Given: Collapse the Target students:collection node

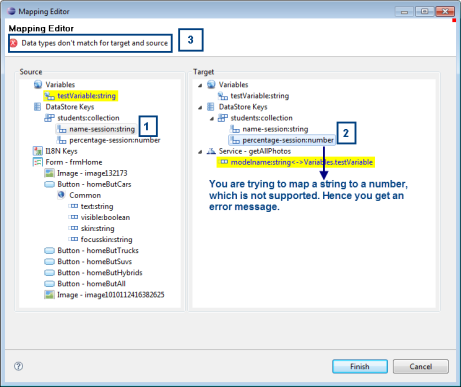Looking at the screenshot, I should [212, 119].
